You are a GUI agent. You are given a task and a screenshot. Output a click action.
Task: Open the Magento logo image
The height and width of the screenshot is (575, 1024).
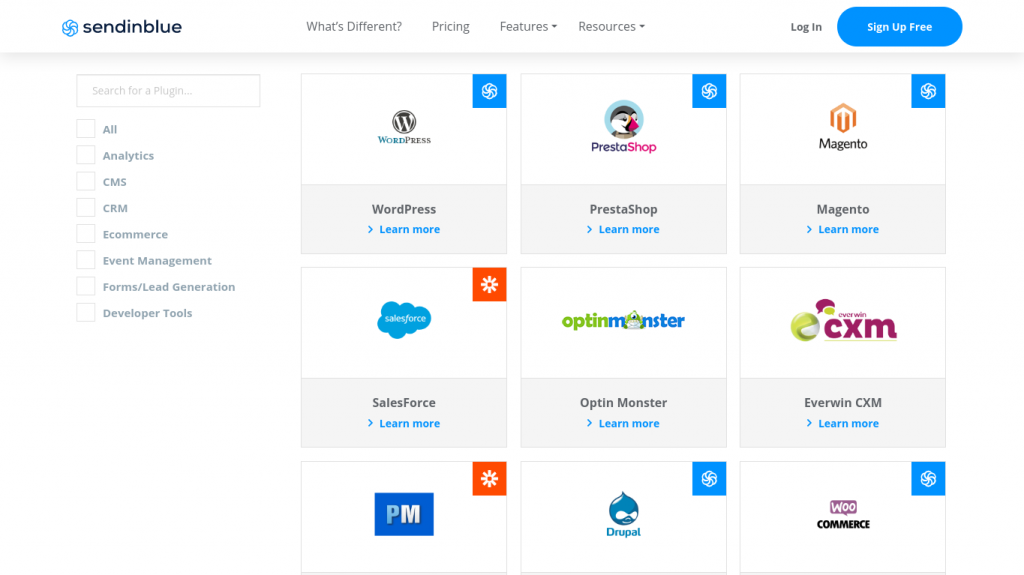pos(843,127)
